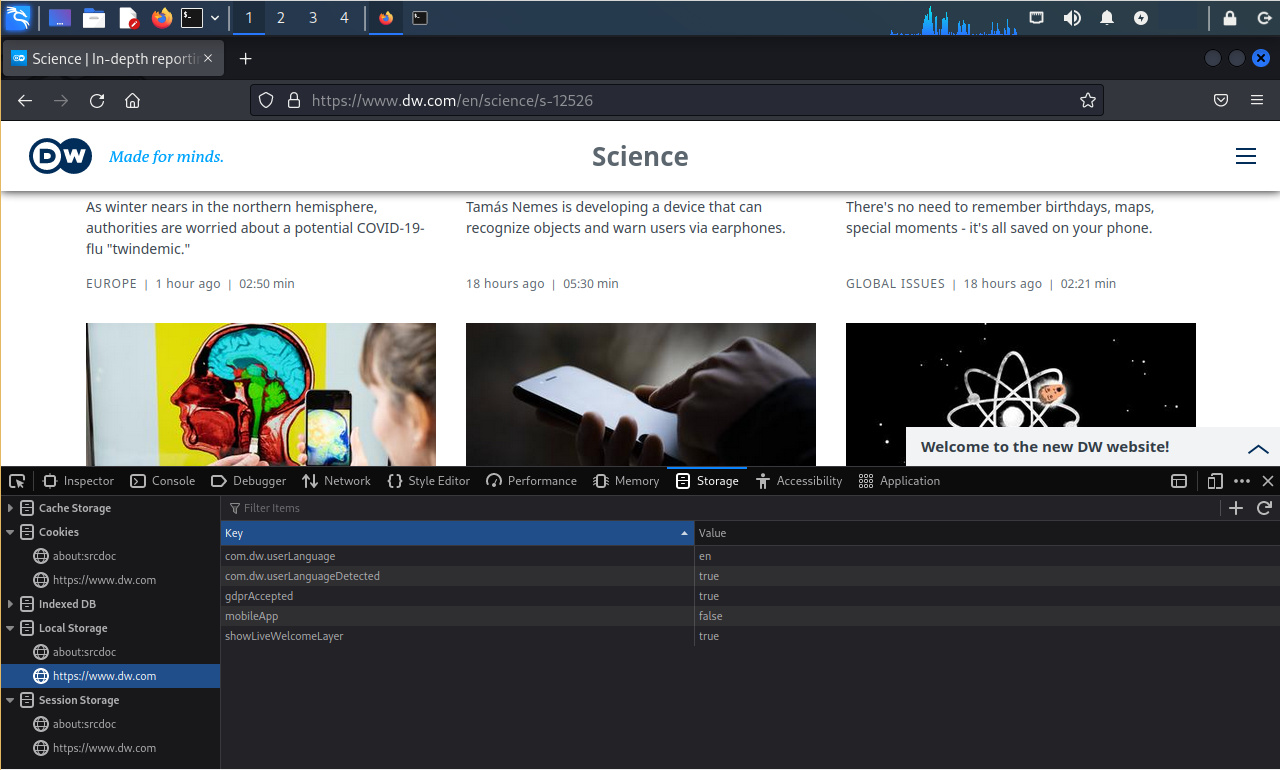Click the Firefox home button
Viewport: 1280px width, 770px height.
[x=132, y=100]
